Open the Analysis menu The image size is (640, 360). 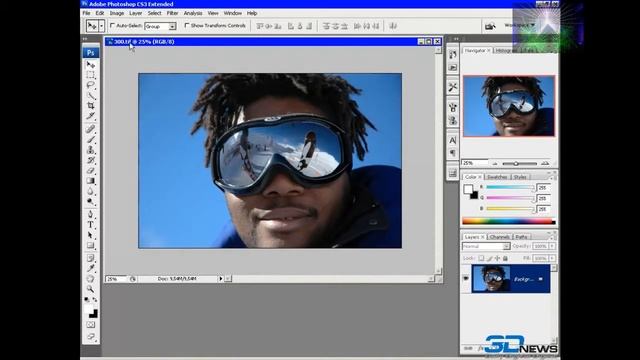pos(193,13)
